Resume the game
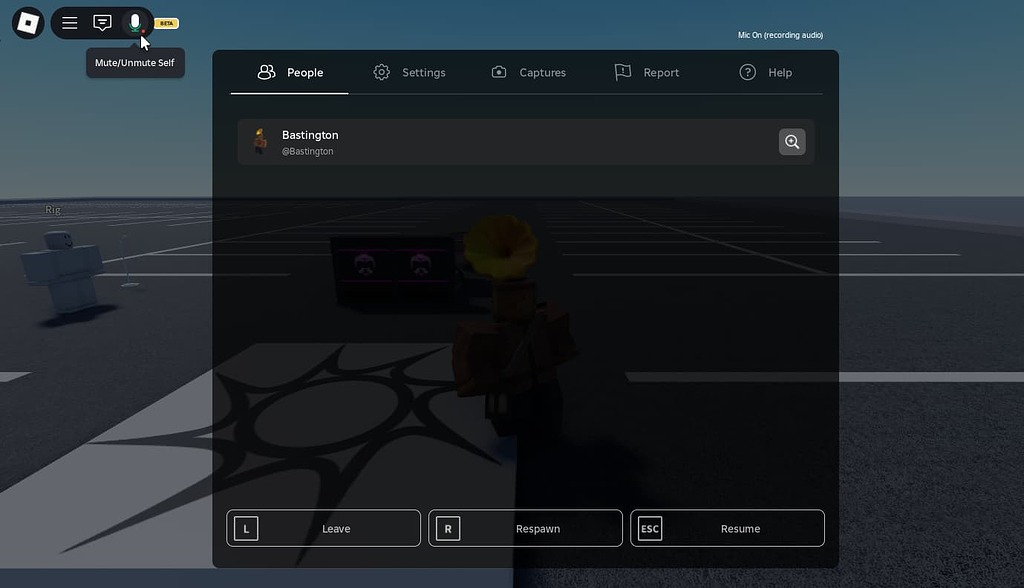This screenshot has height=588, width=1024. 727,528
